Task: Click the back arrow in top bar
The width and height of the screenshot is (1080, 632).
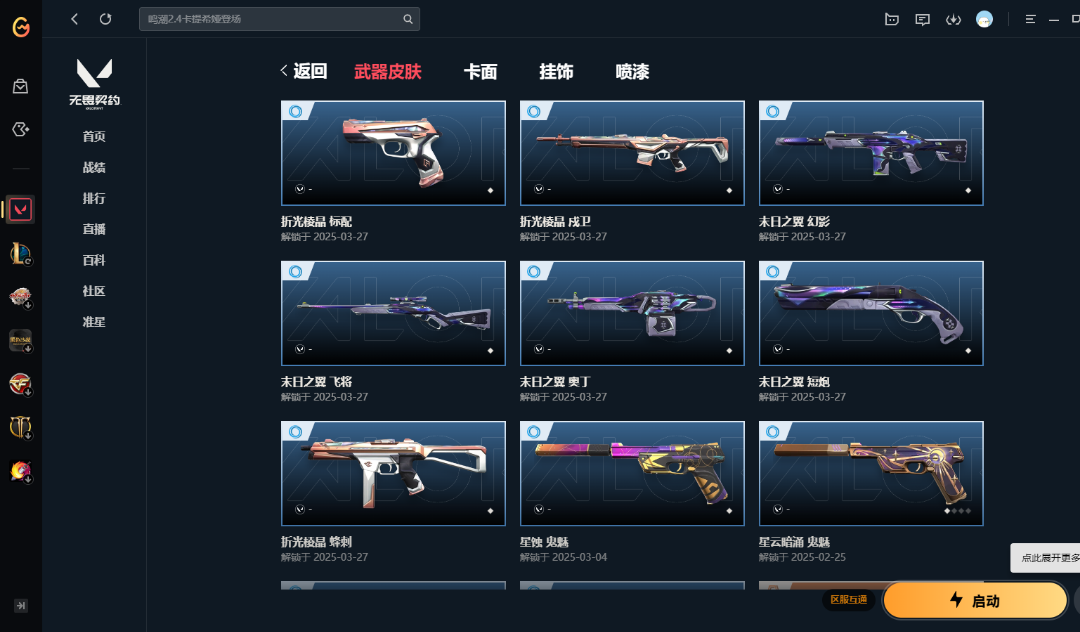Action: (74, 19)
